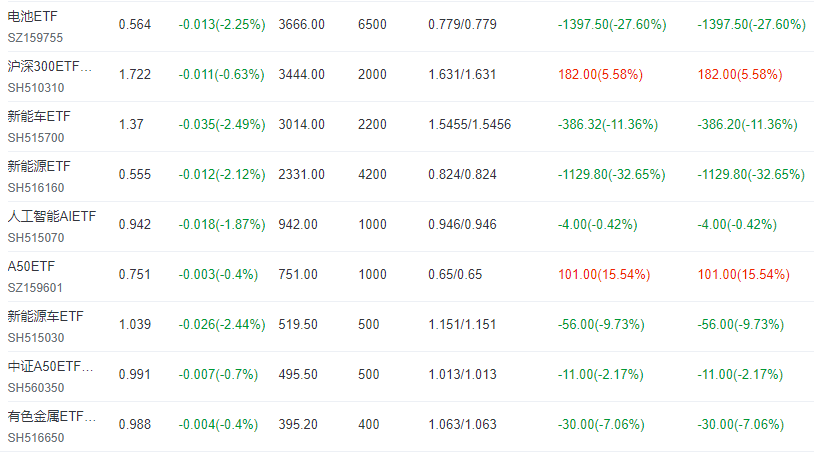Click the 0.751 current price
814x452 pixels.
[x=134, y=274]
